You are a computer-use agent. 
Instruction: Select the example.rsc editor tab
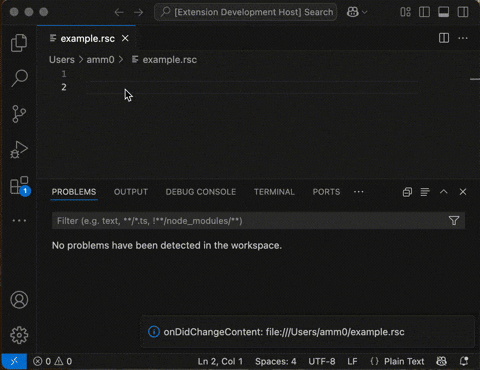[x=86, y=38]
